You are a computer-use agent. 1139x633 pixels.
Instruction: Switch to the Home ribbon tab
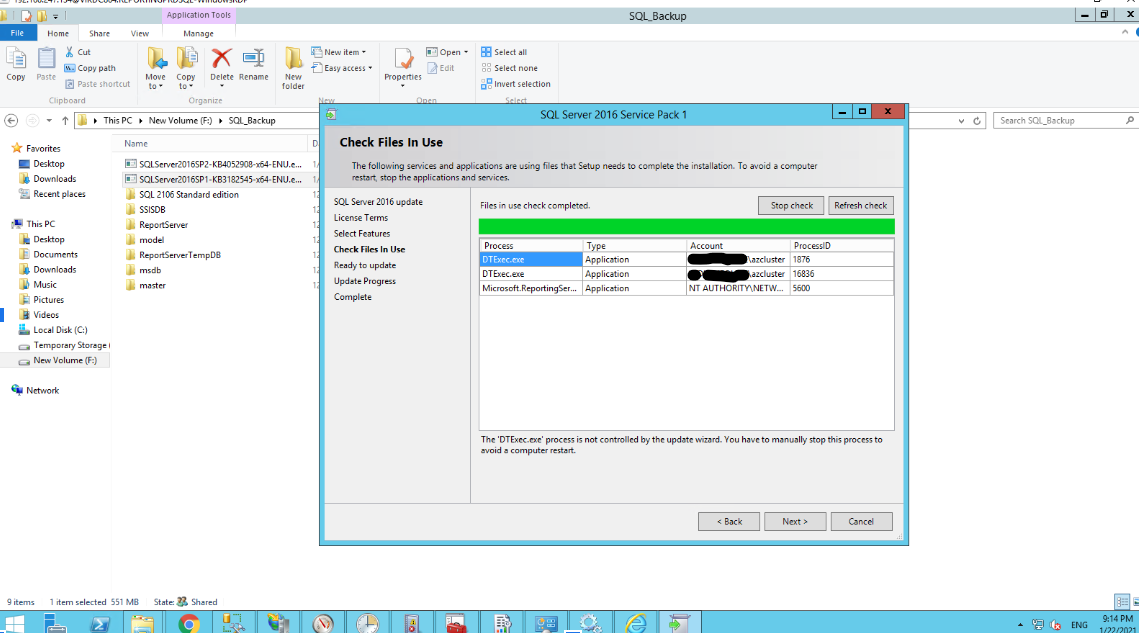coord(58,33)
